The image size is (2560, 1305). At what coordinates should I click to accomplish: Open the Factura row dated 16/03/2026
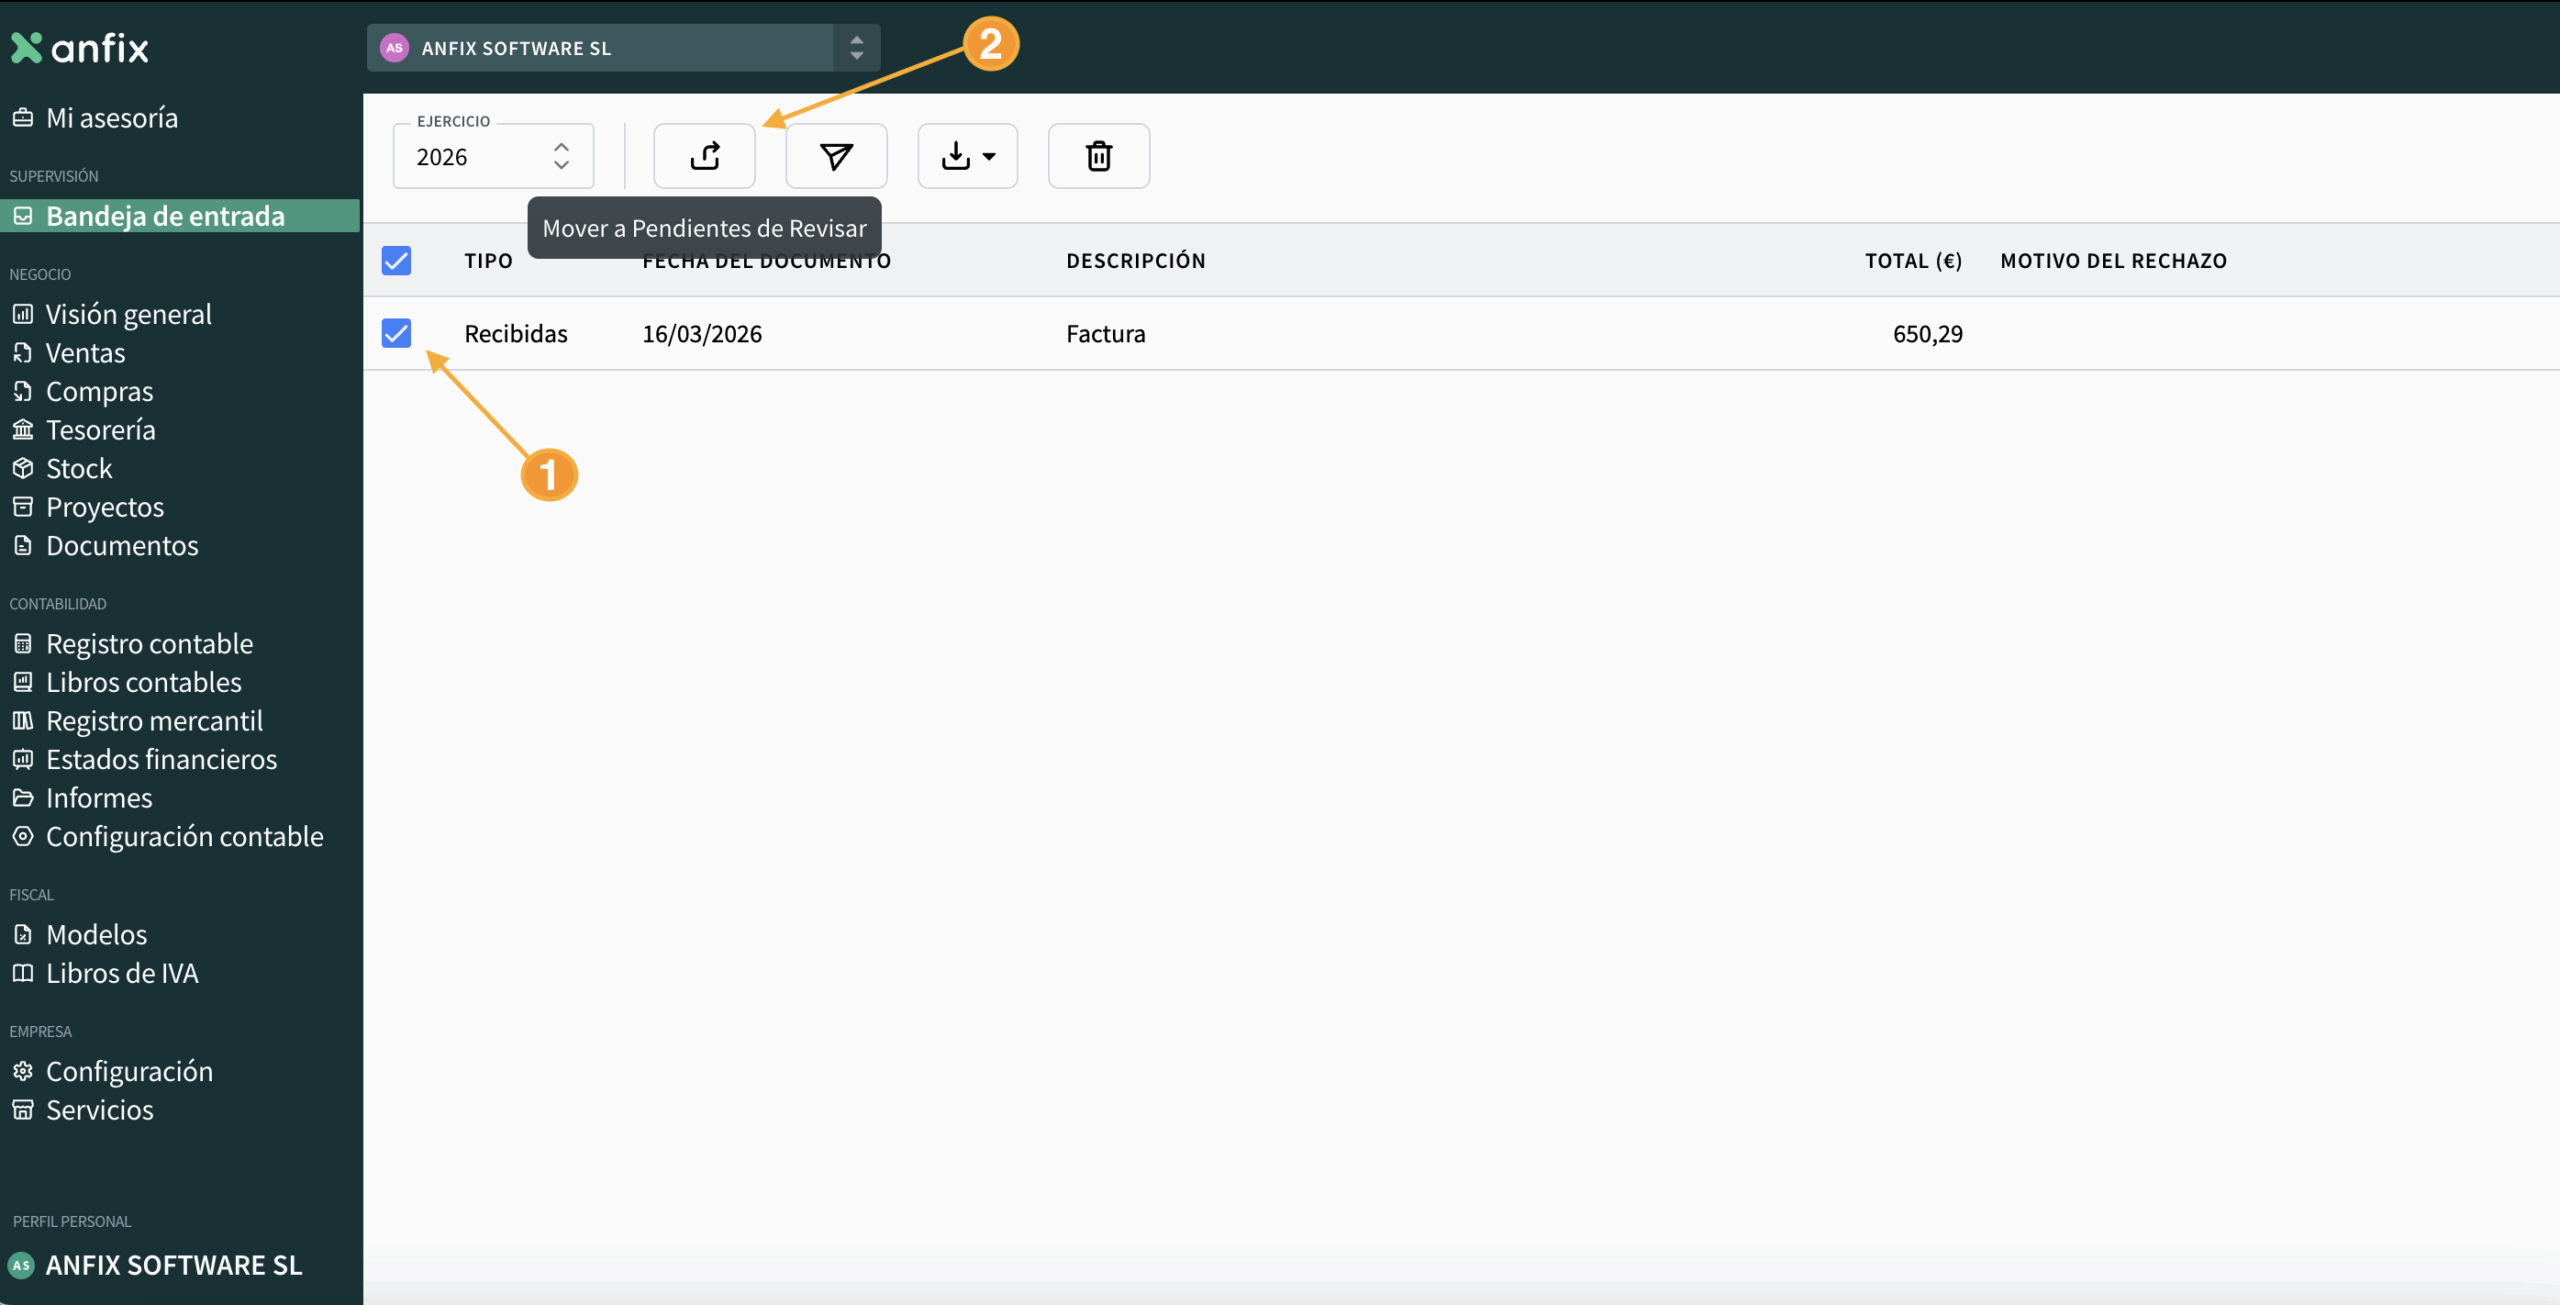click(1105, 334)
